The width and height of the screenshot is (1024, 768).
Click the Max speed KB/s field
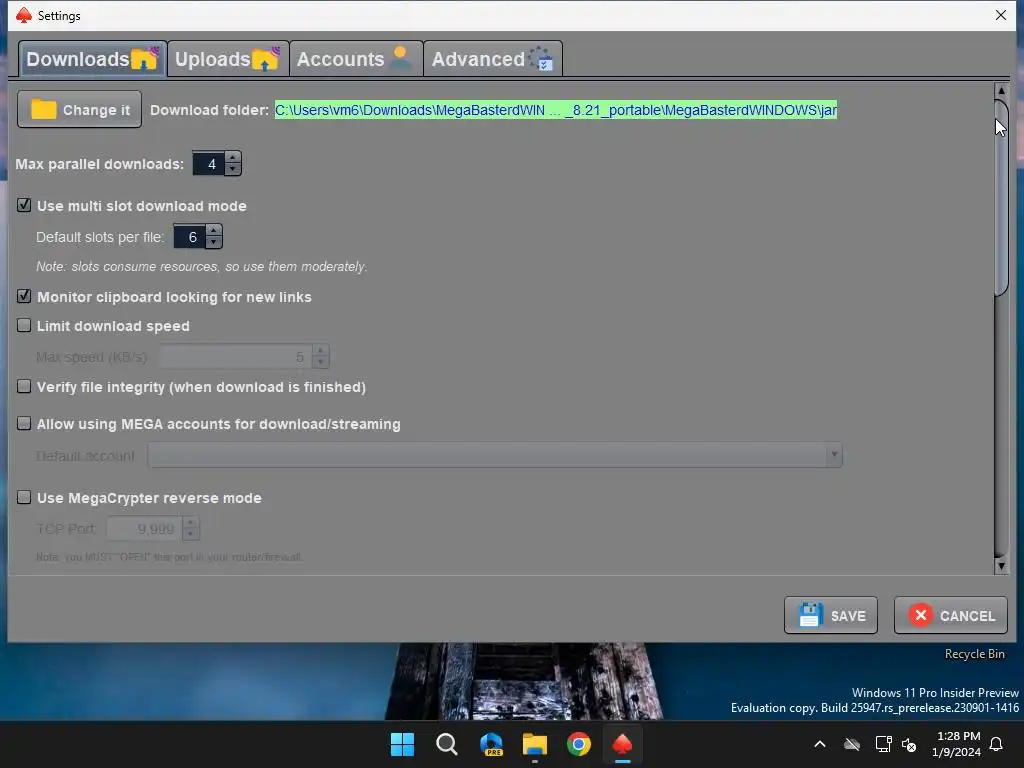tap(235, 357)
